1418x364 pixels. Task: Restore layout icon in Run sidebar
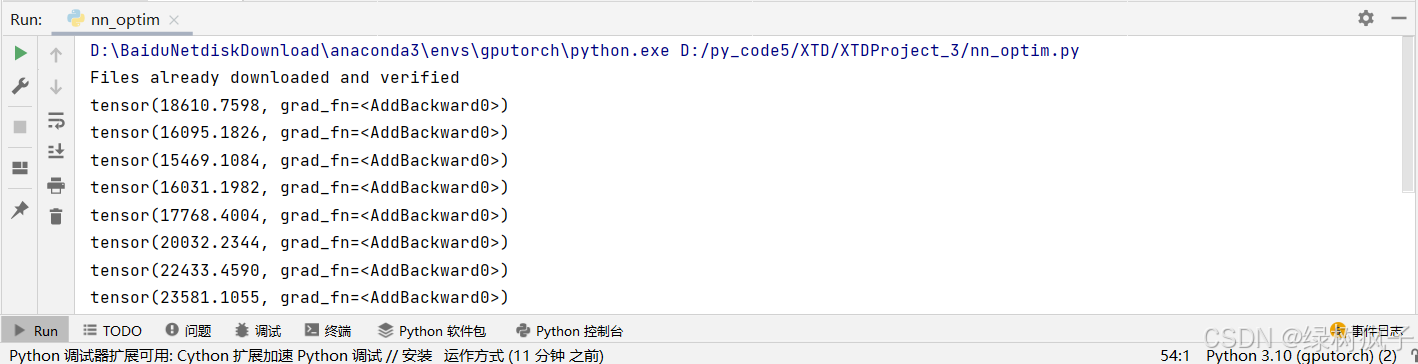point(20,168)
